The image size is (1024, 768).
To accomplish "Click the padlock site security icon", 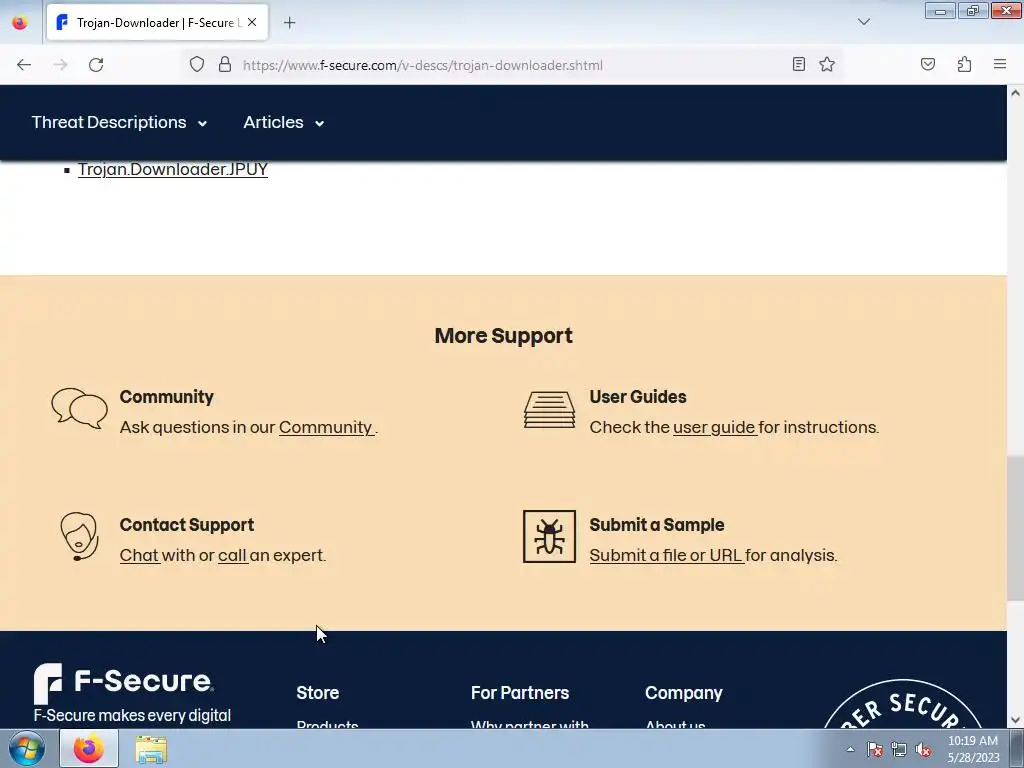I will (x=225, y=65).
